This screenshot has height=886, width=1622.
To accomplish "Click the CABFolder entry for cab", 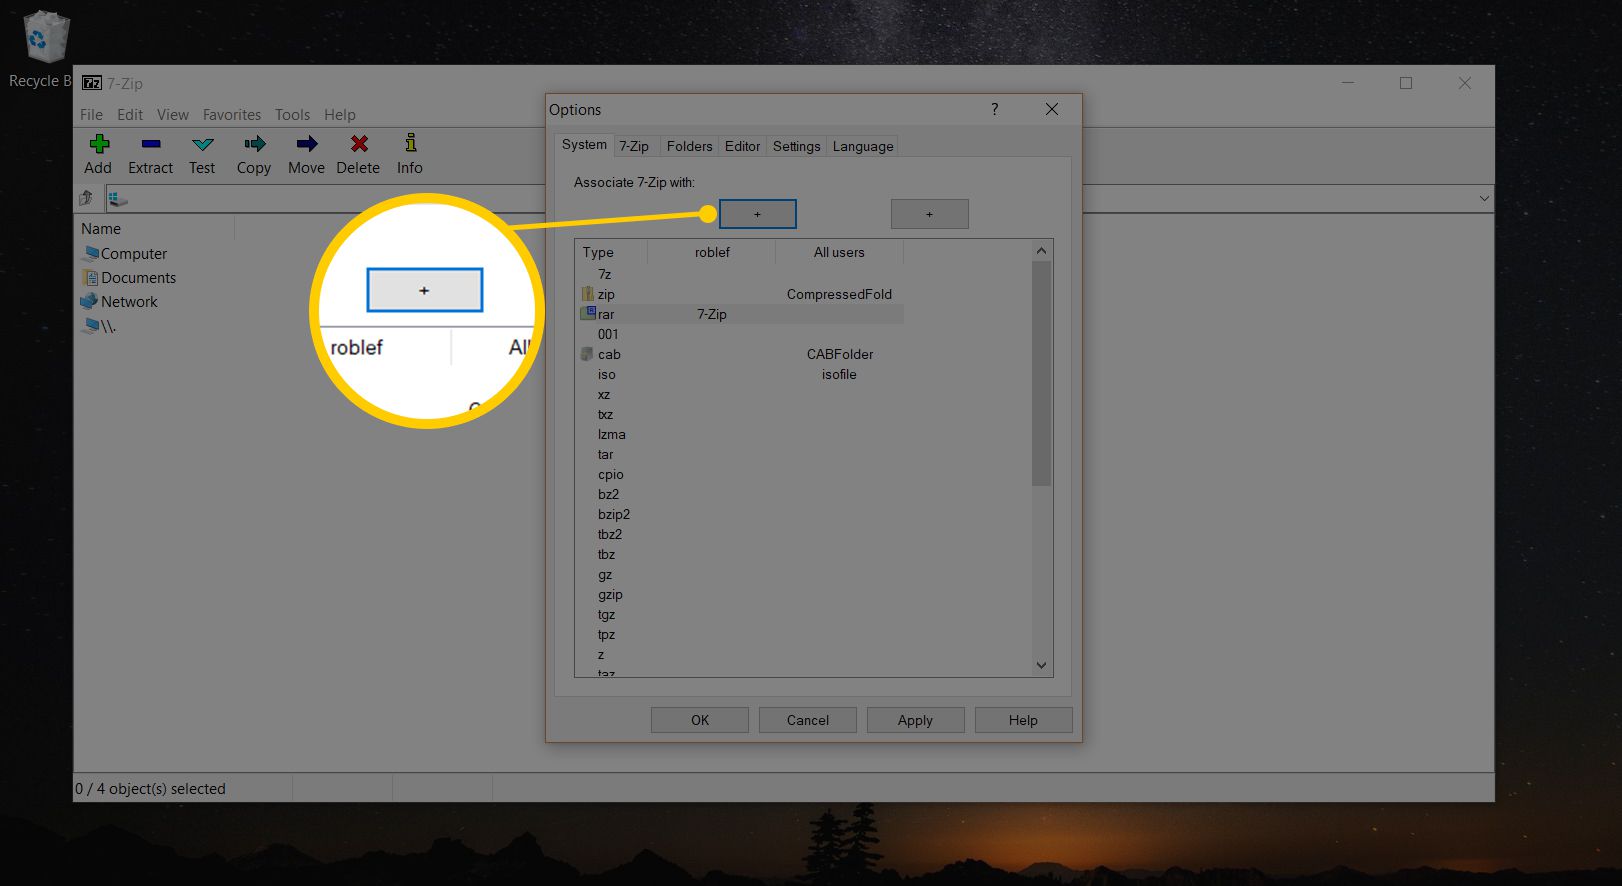I will click(840, 354).
